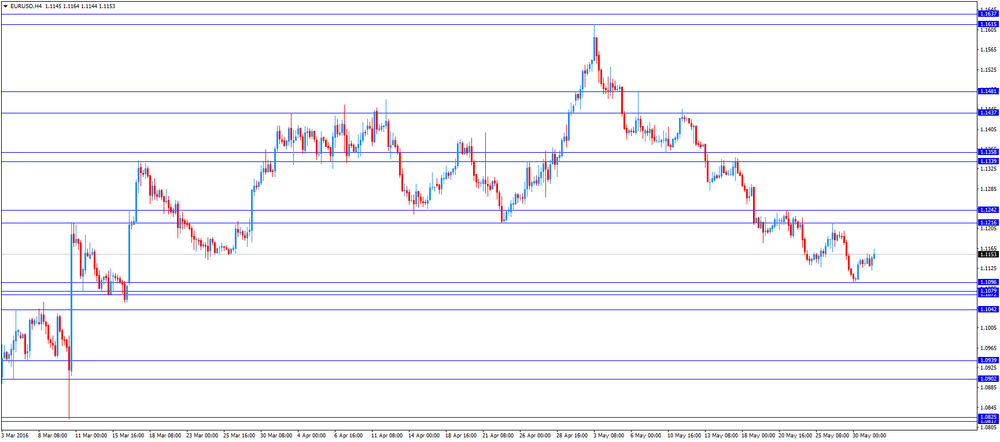Click the triangle arrow beside EURUSD,H4

tap(5, 5)
